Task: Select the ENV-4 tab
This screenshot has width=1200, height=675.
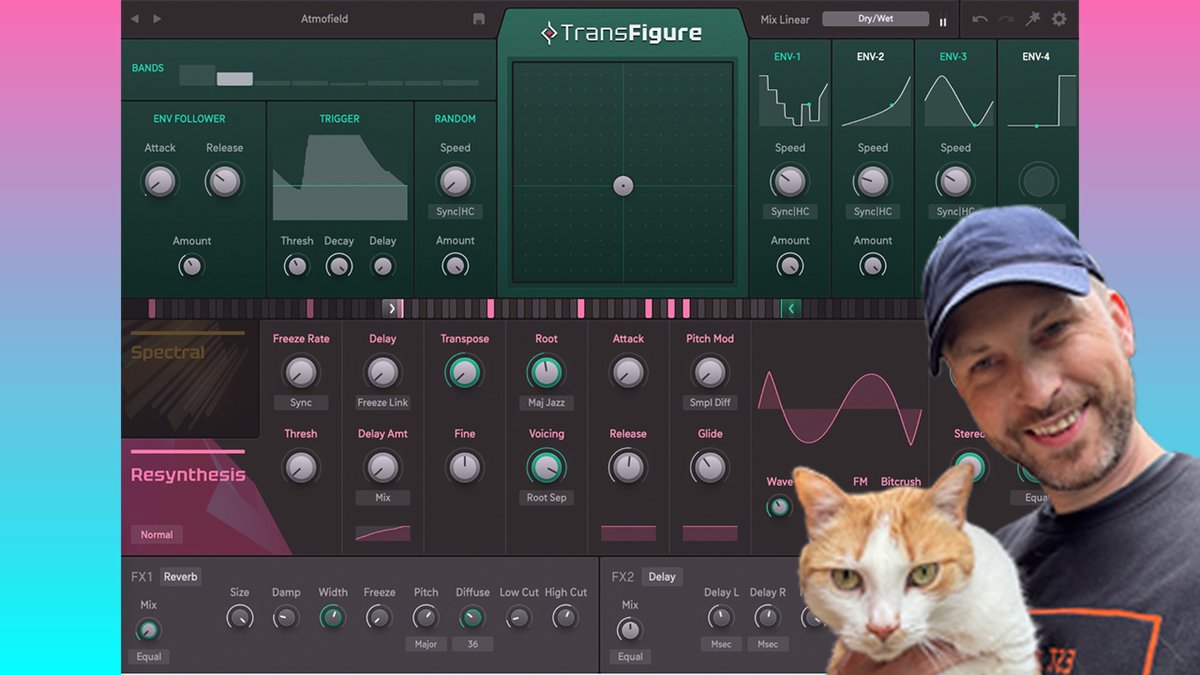Action: point(1036,57)
